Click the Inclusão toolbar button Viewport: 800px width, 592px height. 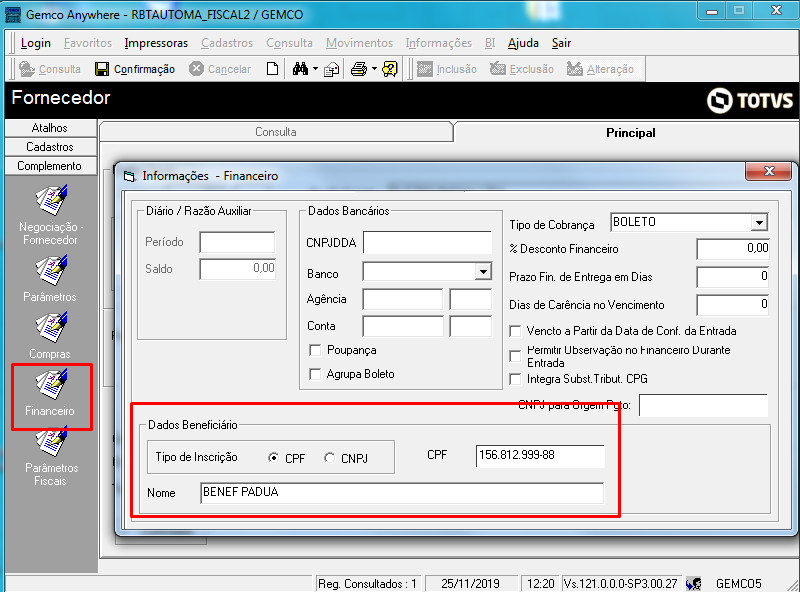(x=447, y=69)
